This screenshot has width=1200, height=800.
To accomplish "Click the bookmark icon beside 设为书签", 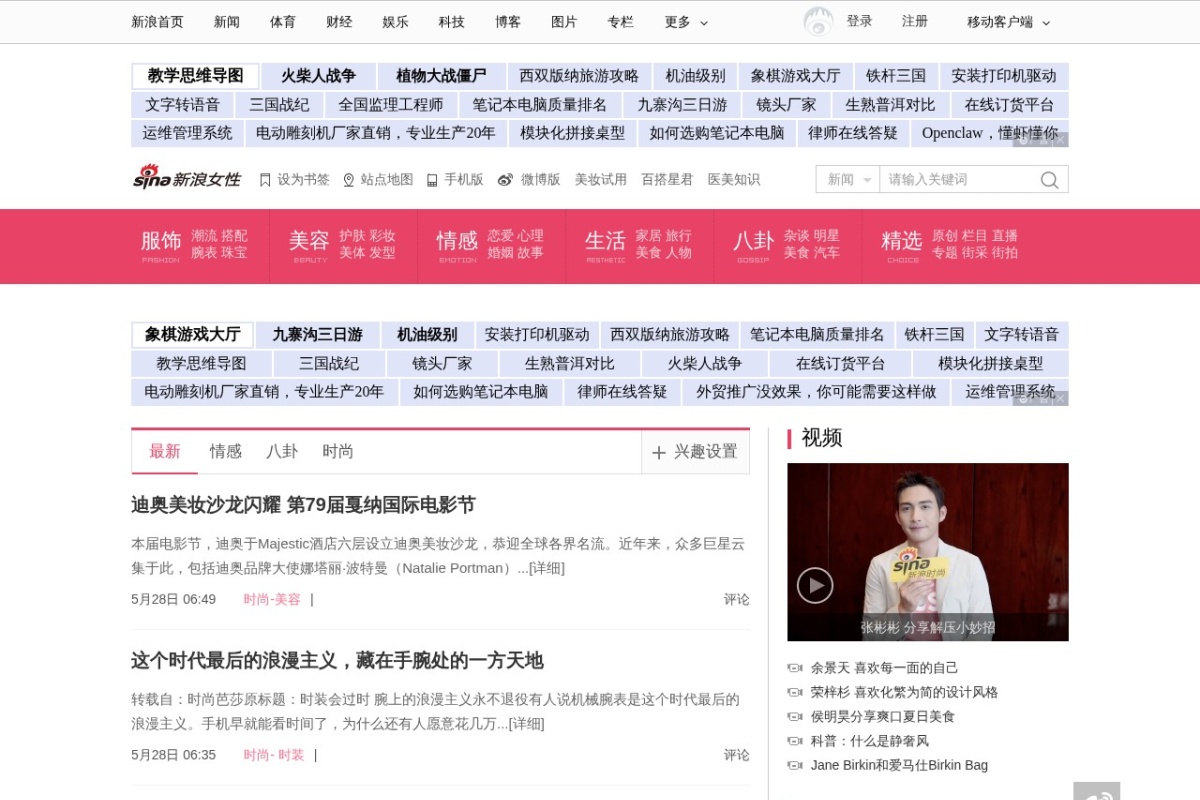I will tap(265, 180).
